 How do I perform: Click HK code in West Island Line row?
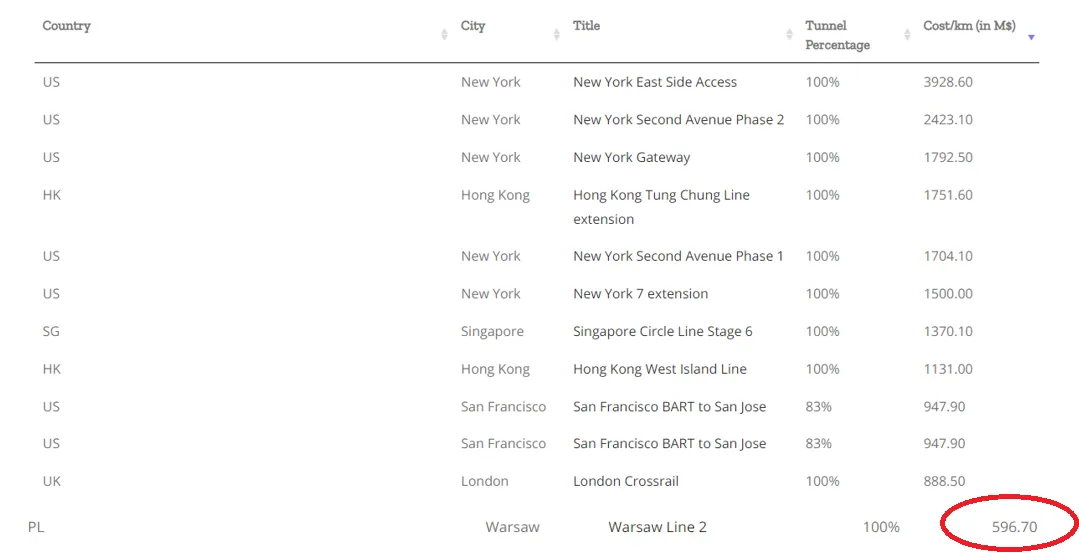52,370
